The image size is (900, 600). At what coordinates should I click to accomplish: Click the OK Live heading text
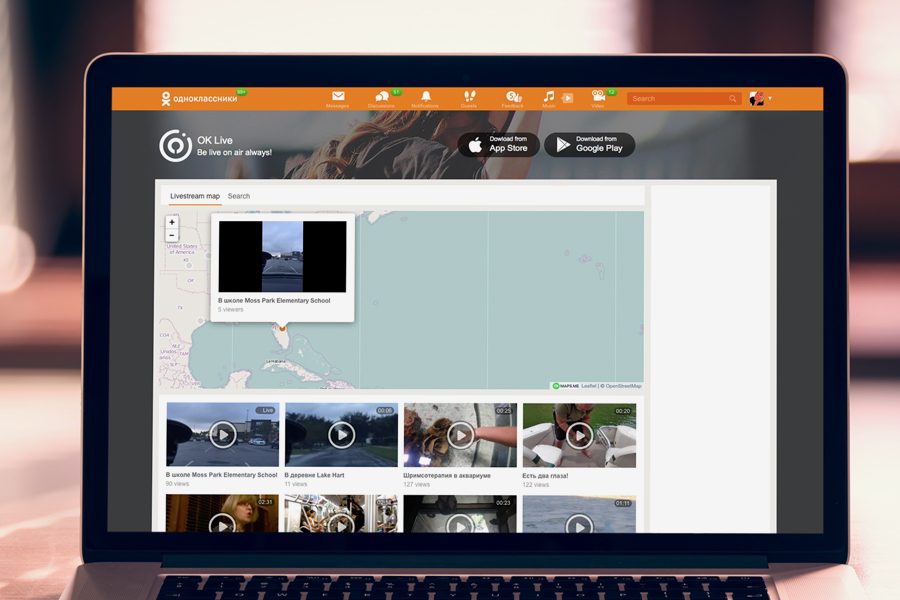[215, 140]
